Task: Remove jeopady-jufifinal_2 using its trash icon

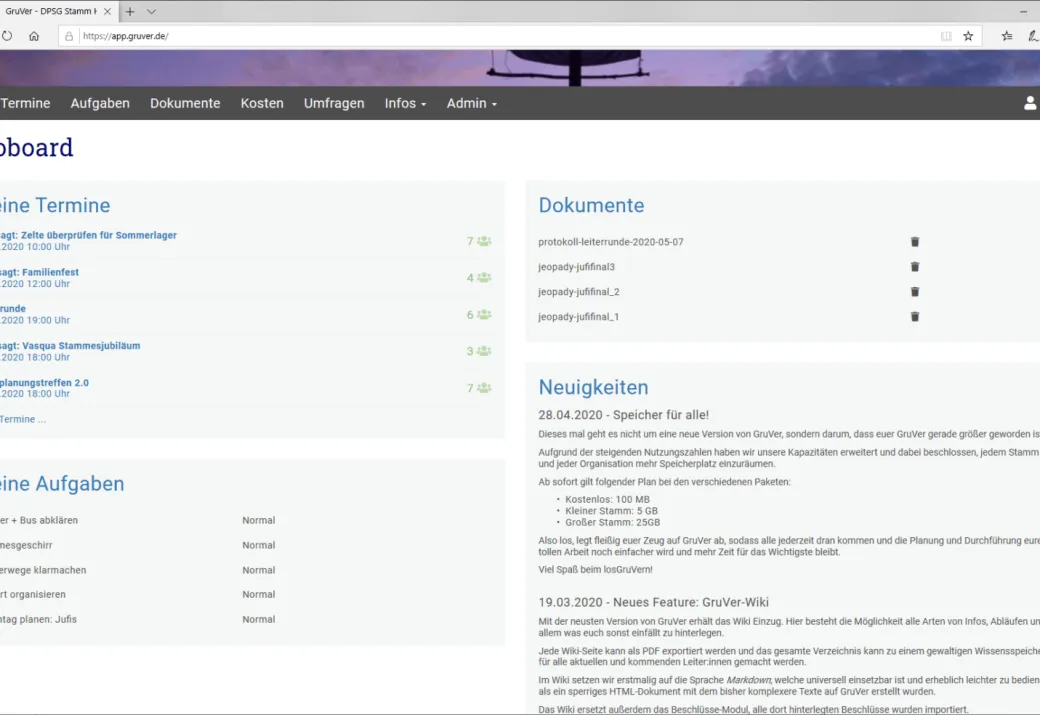Action: [915, 292]
